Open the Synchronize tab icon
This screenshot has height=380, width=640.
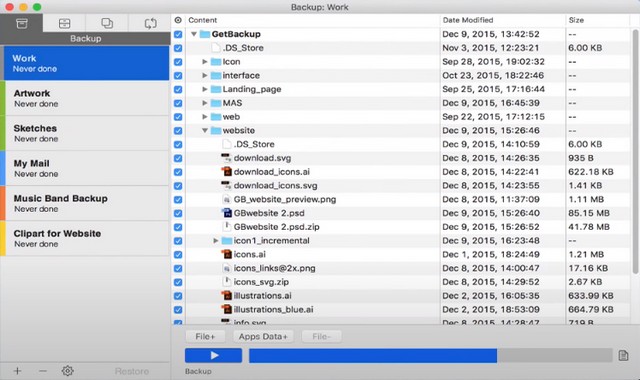(x=150, y=23)
